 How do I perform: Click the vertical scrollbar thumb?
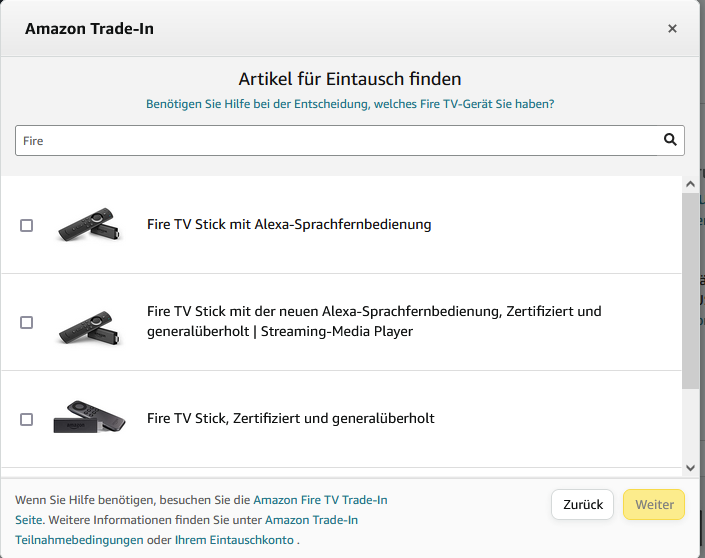690,290
